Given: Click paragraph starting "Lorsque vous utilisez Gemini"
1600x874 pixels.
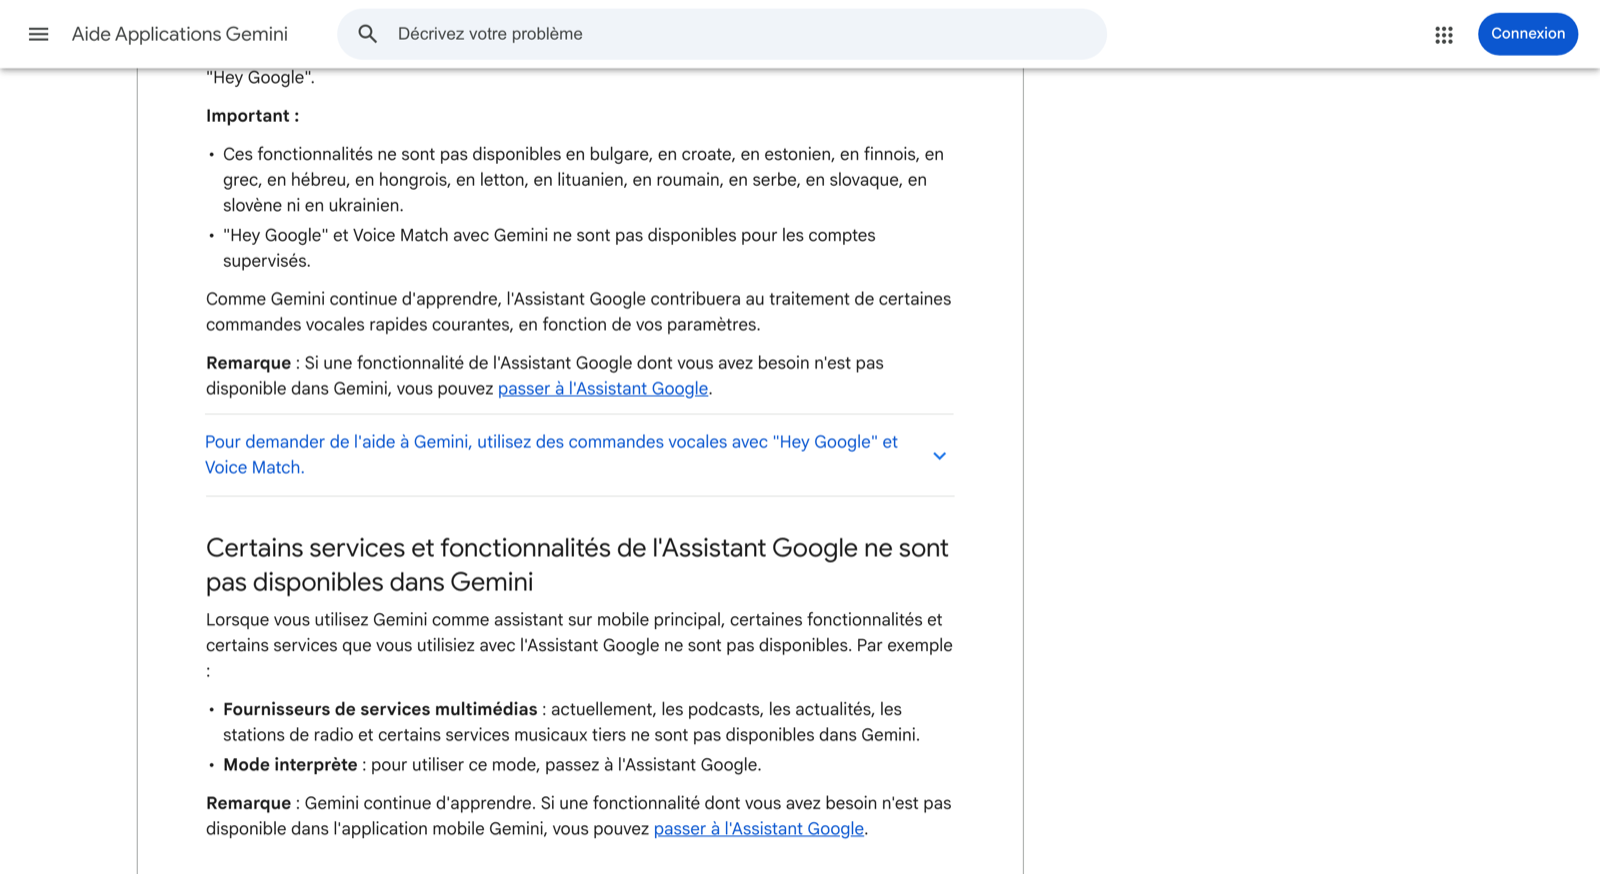Looking at the screenshot, I should point(579,645).
